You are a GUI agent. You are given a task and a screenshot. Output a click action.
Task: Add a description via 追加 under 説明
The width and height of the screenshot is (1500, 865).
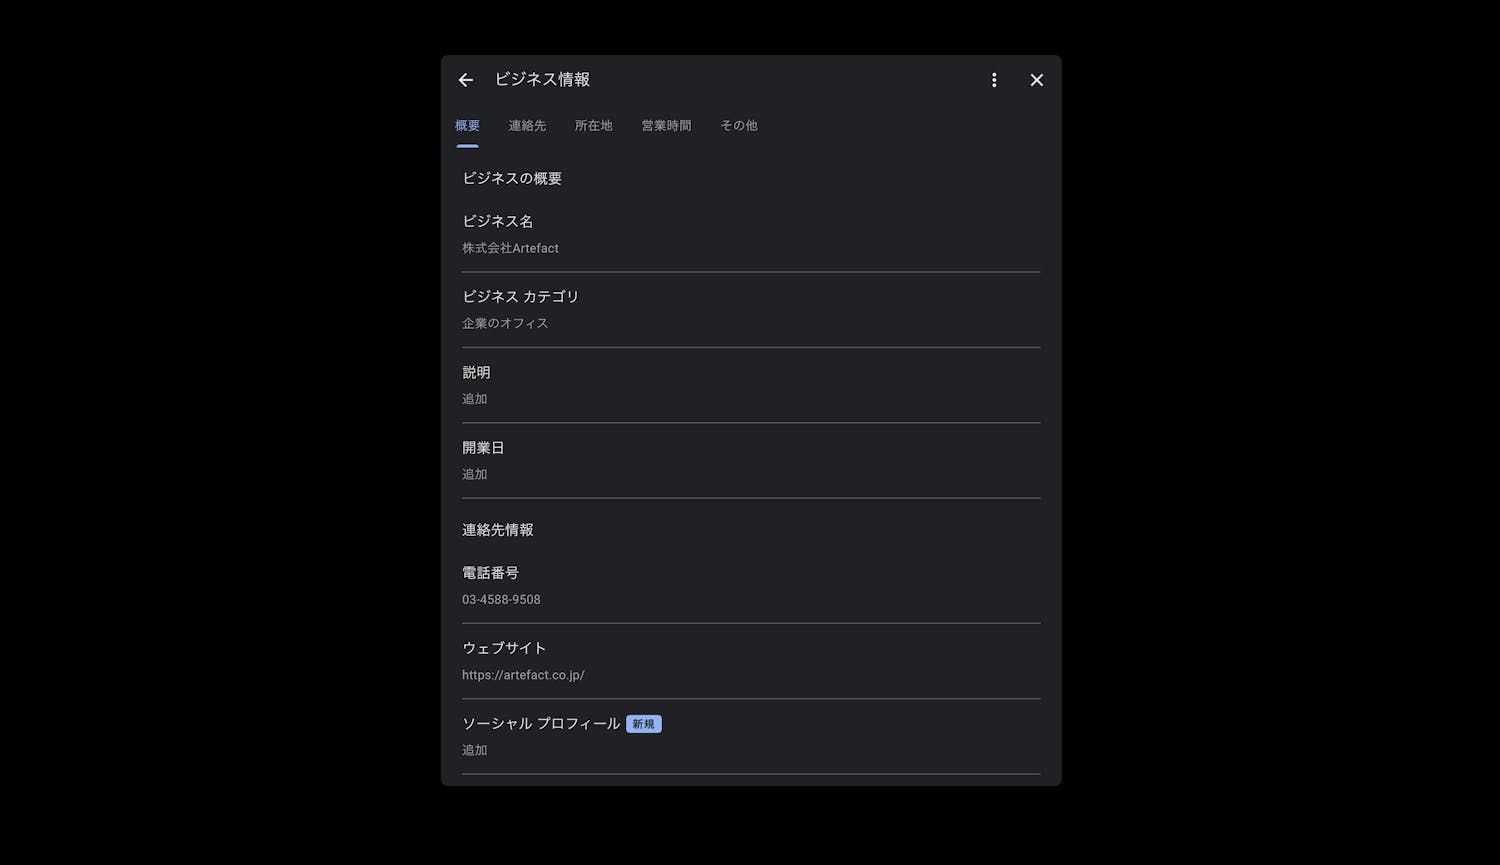[x=475, y=399]
